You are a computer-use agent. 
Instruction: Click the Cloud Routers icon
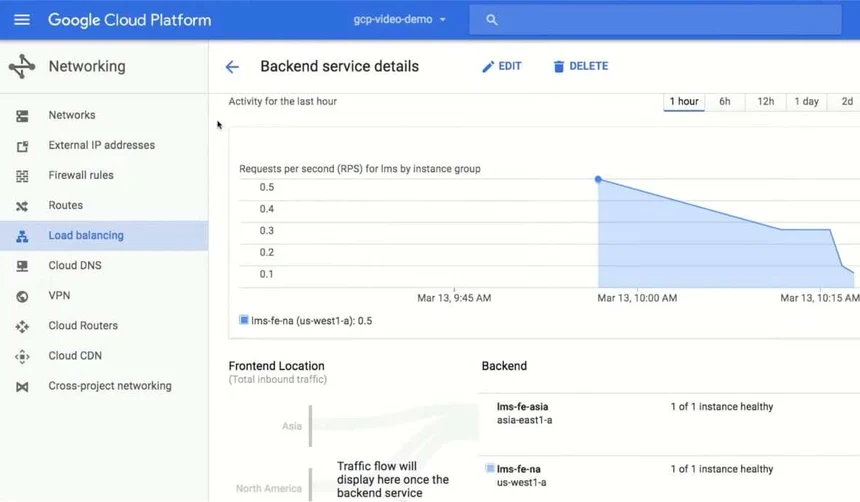22,326
